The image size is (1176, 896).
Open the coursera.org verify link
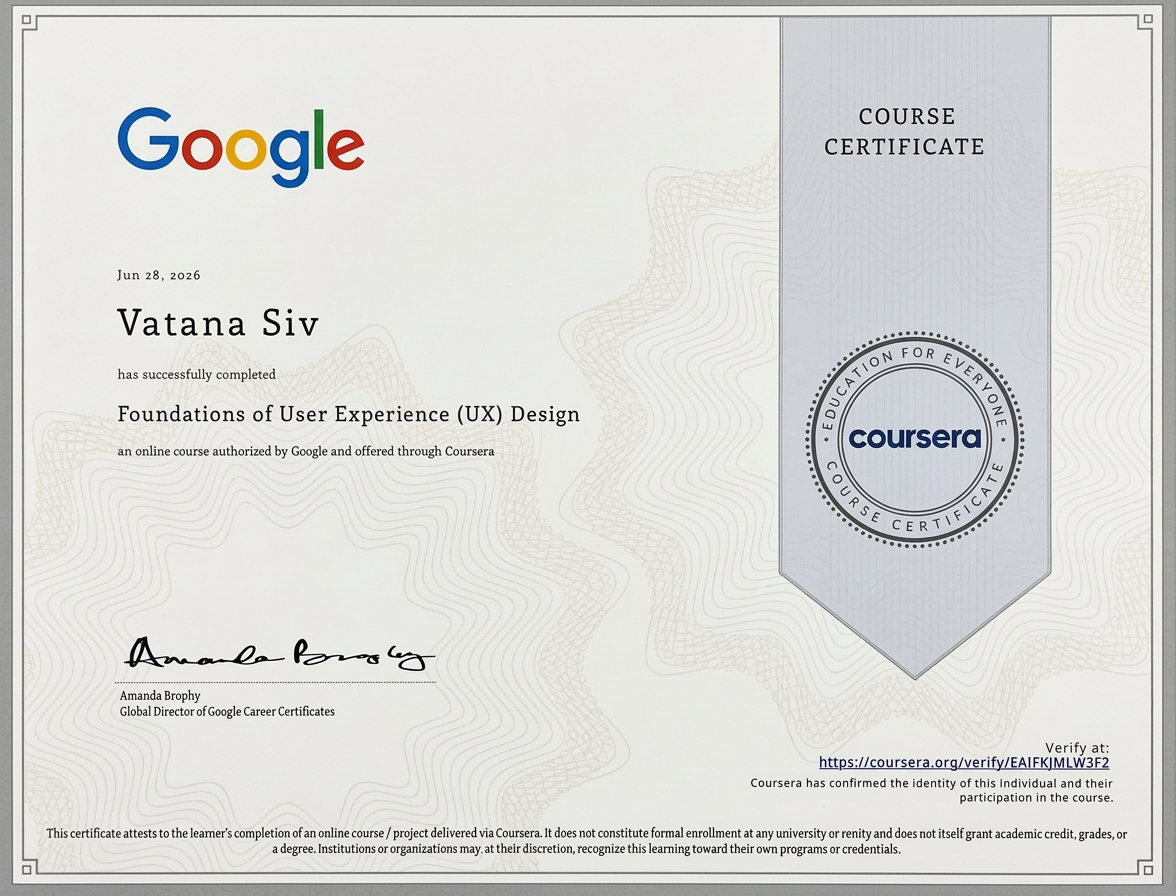tap(964, 763)
